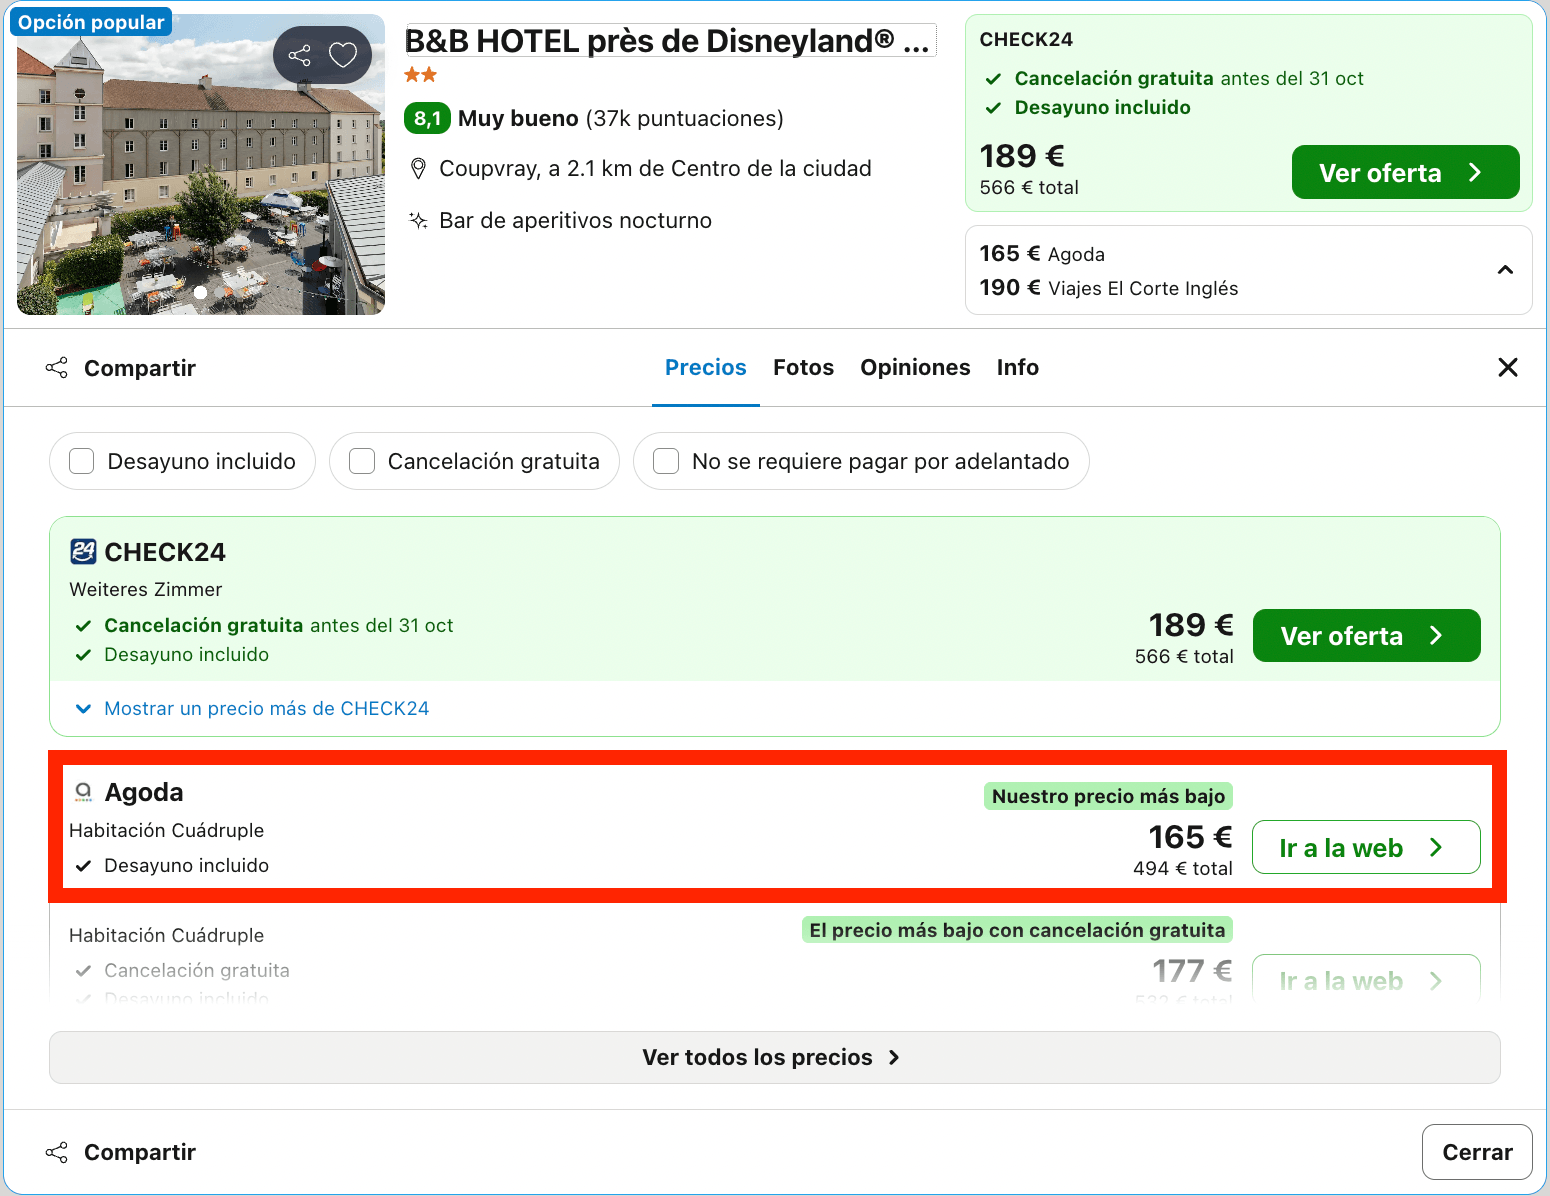The height and width of the screenshot is (1196, 1550).
Task: Click Ir a la web for 177 € offer
Action: coord(1366,978)
